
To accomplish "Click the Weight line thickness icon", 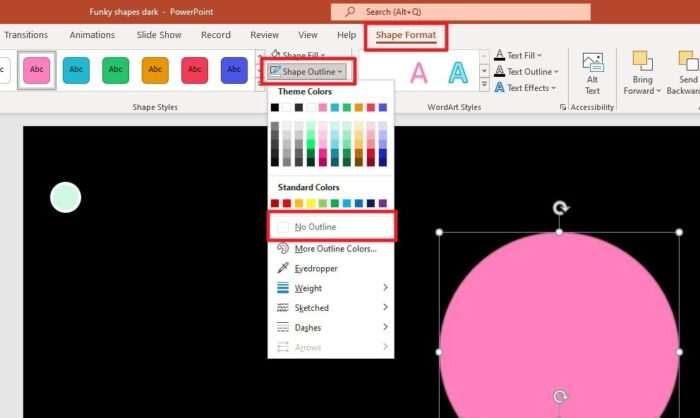I will tap(283, 288).
